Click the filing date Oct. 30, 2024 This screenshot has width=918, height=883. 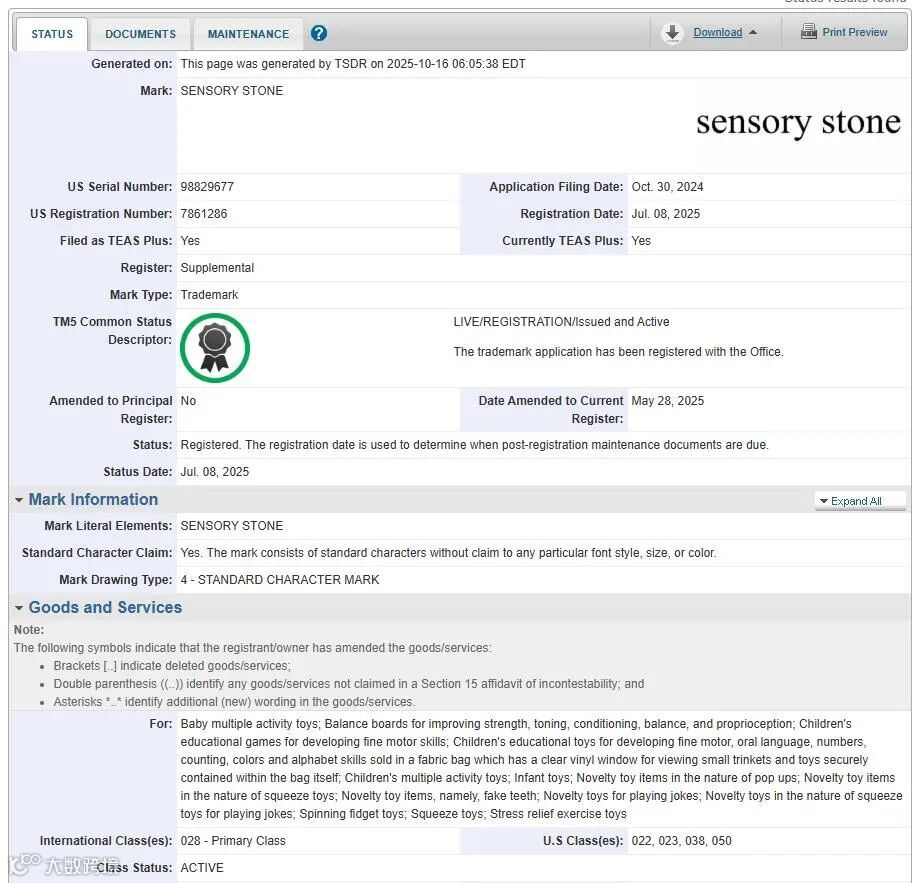(x=667, y=187)
